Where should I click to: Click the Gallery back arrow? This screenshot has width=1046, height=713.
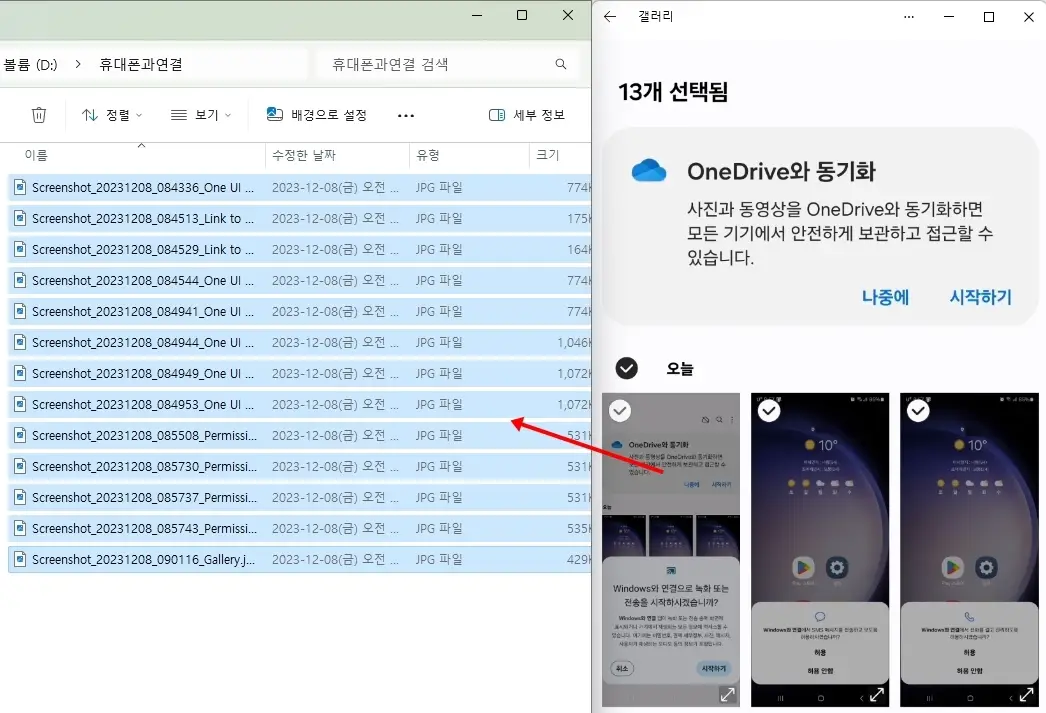click(x=610, y=17)
